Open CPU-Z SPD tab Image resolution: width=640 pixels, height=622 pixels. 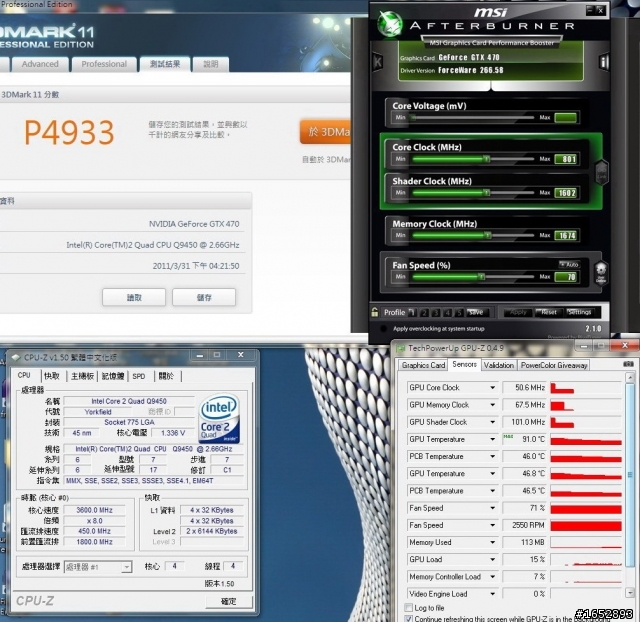point(139,376)
